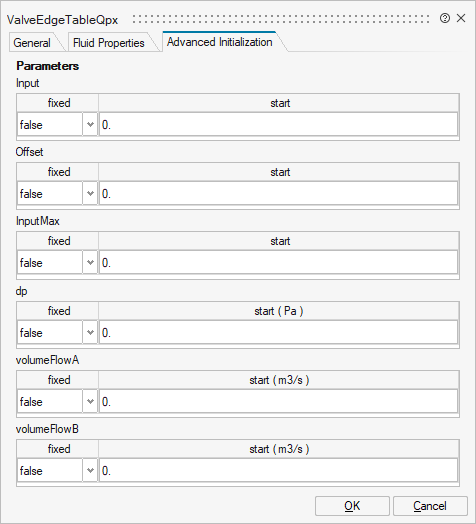Expand the Input fixed dropdown

pyautogui.click(x=90, y=125)
